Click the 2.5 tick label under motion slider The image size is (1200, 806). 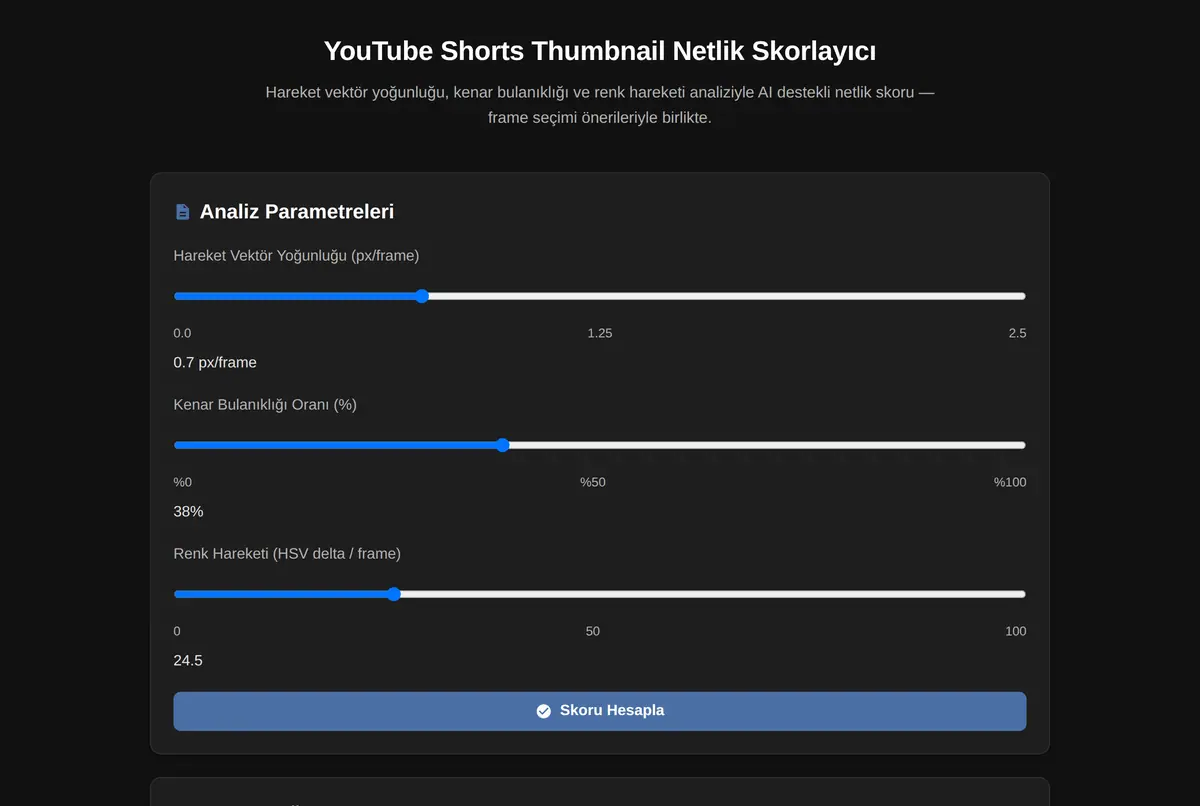pos(1017,333)
